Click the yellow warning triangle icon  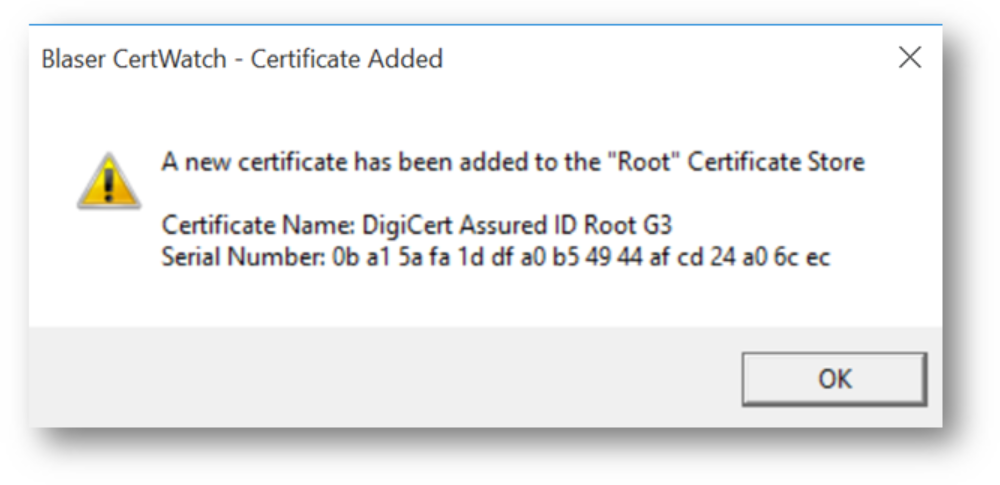pos(109,181)
